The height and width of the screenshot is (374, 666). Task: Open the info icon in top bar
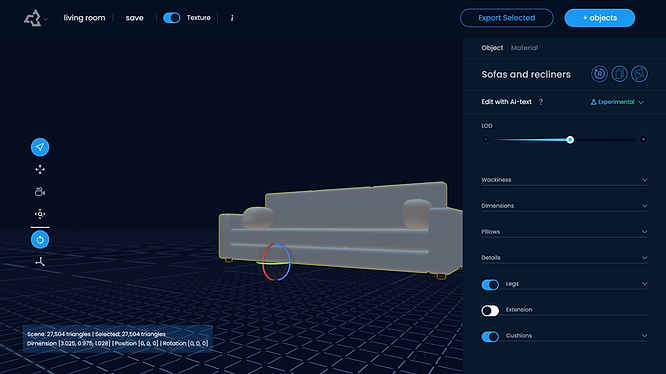pos(232,18)
